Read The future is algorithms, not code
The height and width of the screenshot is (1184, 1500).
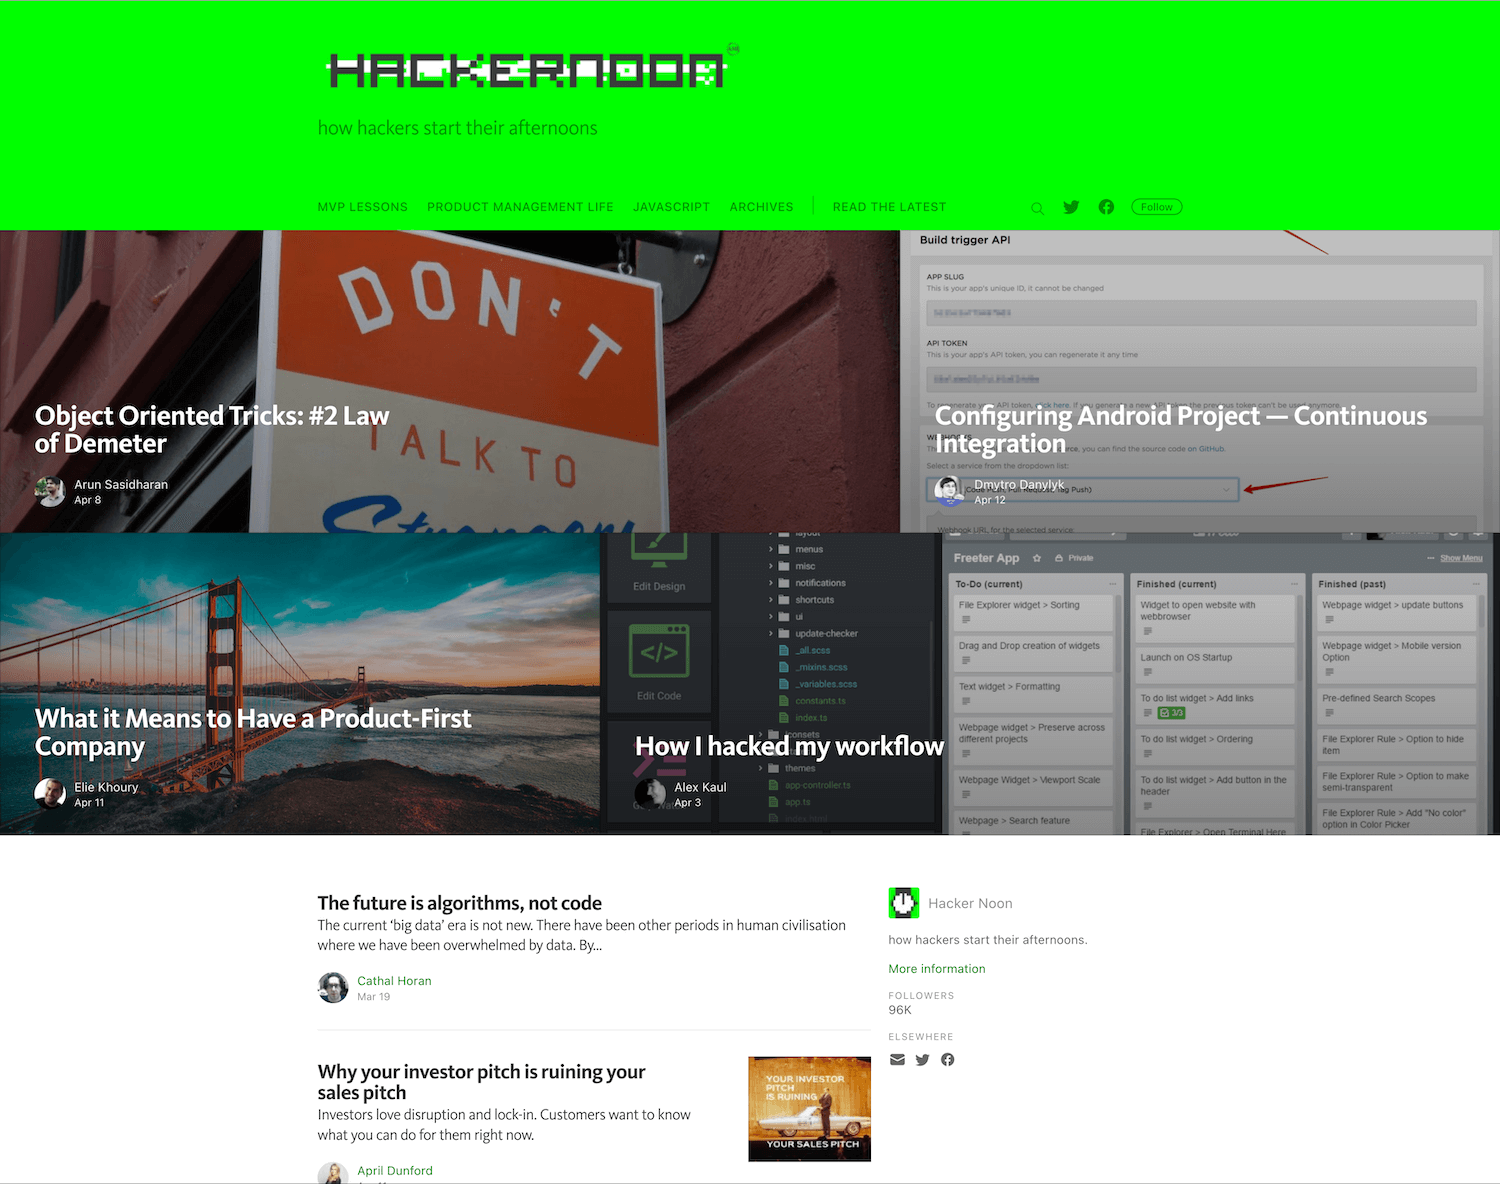460,903
